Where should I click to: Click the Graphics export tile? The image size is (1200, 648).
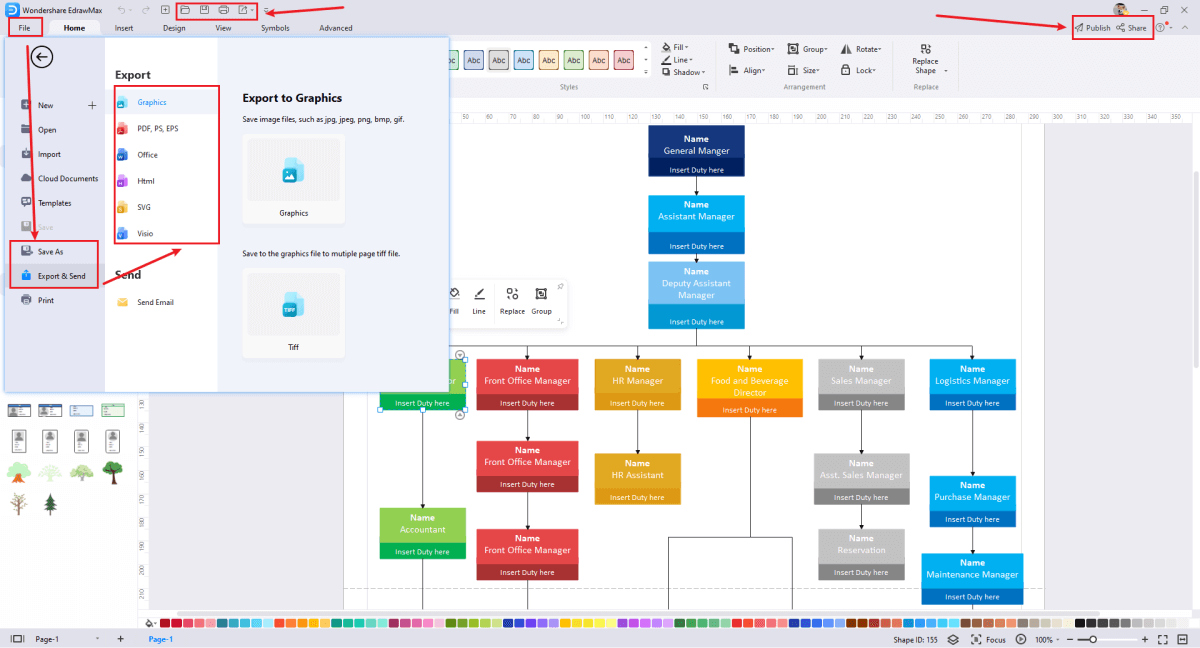tap(293, 178)
